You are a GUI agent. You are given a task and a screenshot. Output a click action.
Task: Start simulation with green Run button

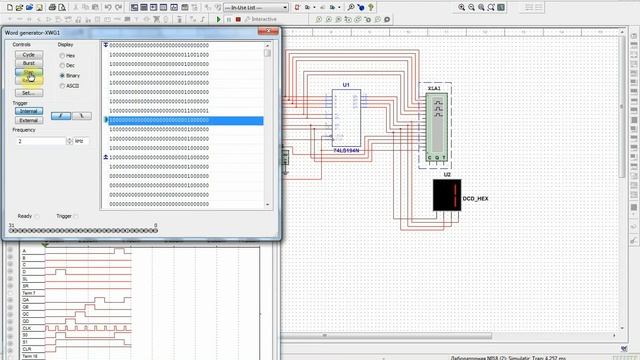coord(218,19)
